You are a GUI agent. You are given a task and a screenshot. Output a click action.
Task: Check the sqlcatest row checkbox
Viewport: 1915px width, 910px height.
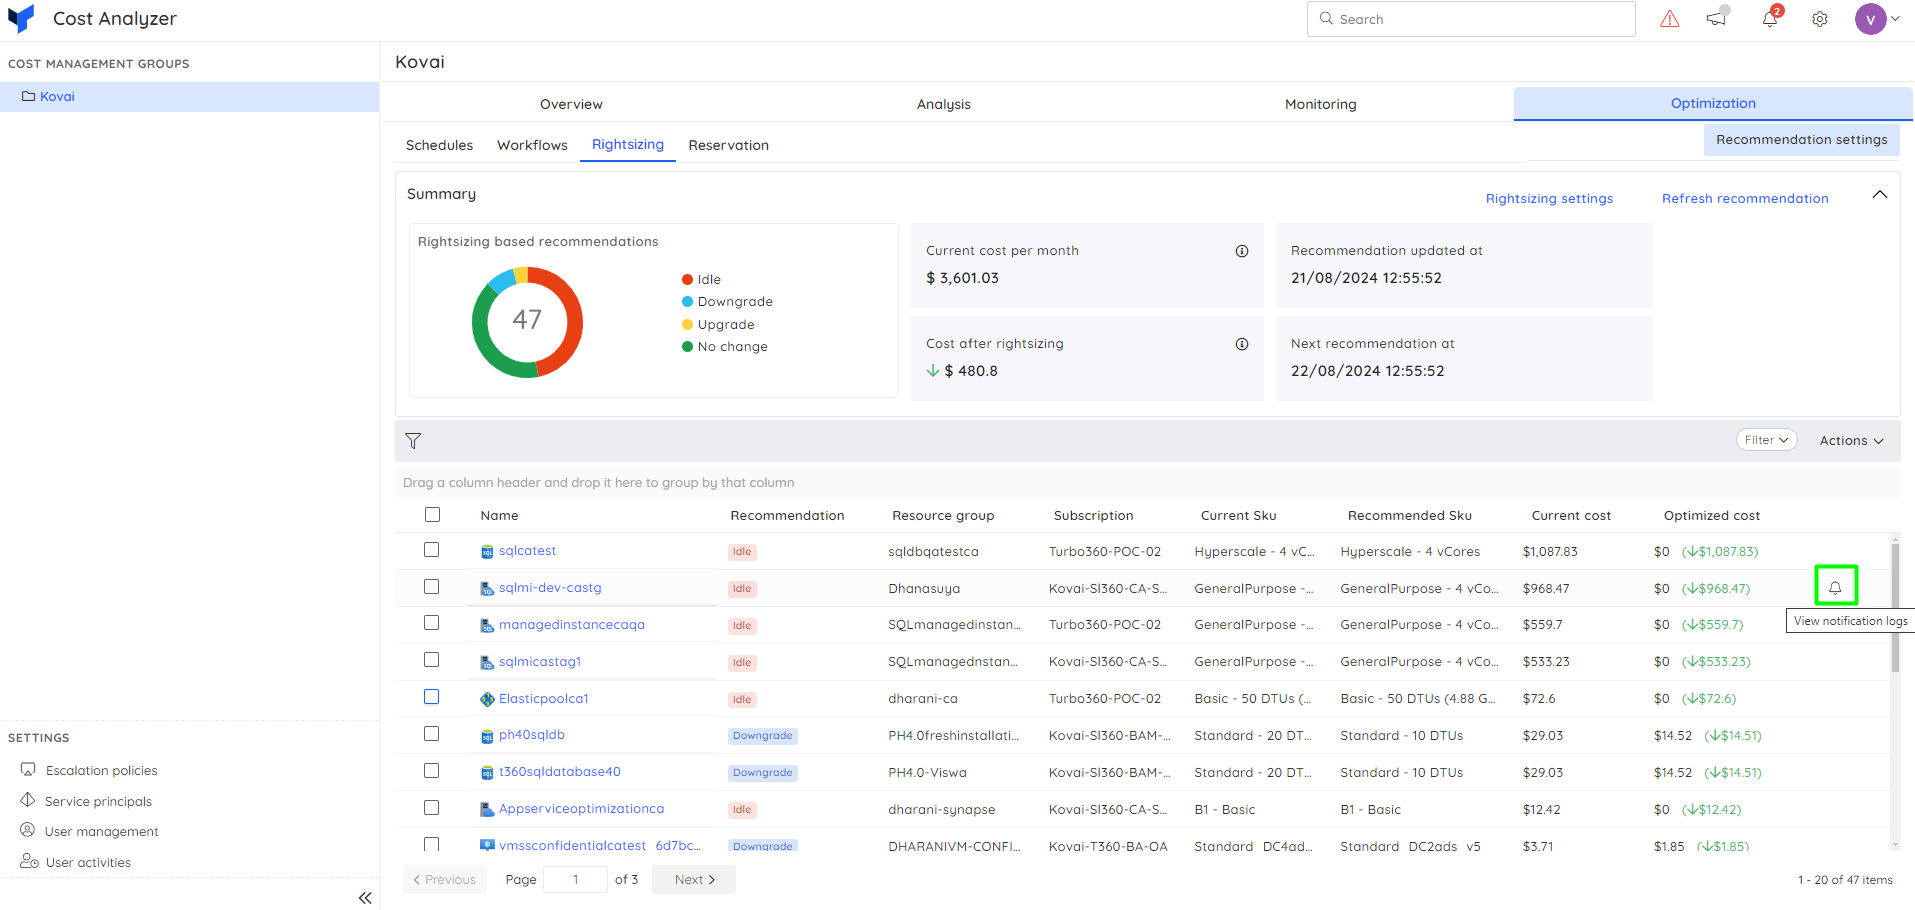(431, 549)
